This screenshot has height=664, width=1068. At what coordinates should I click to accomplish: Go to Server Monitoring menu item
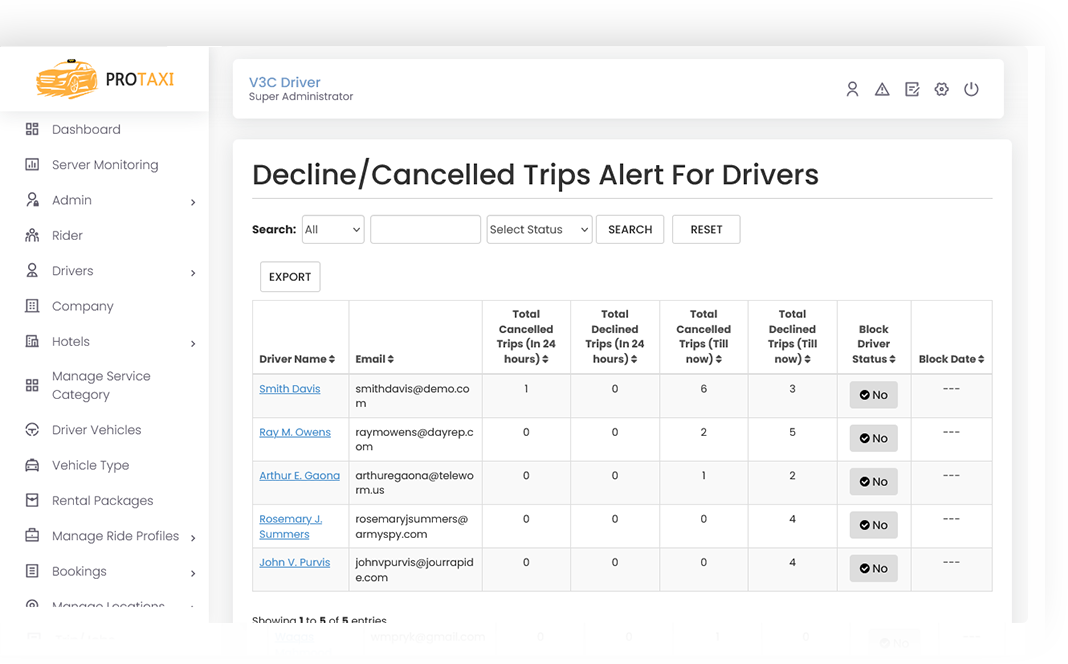(x=105, y=165)
